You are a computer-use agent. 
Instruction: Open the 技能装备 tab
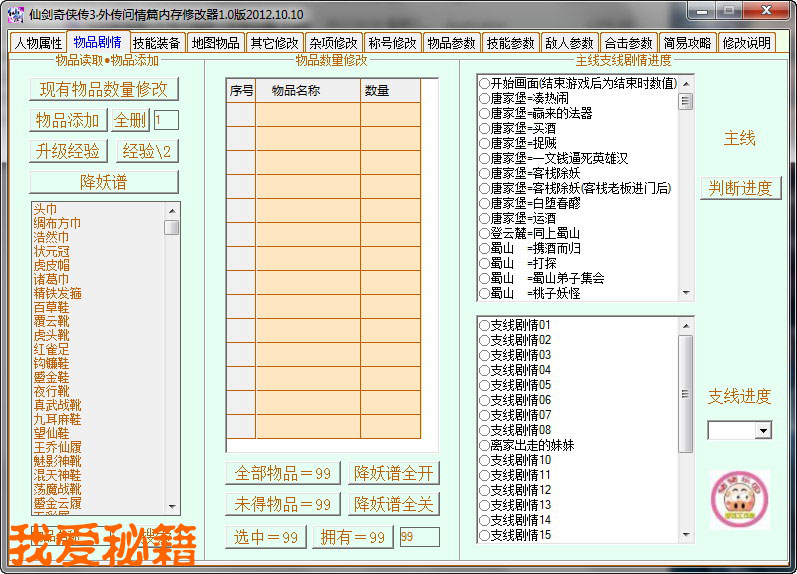(x=157, y=43)
